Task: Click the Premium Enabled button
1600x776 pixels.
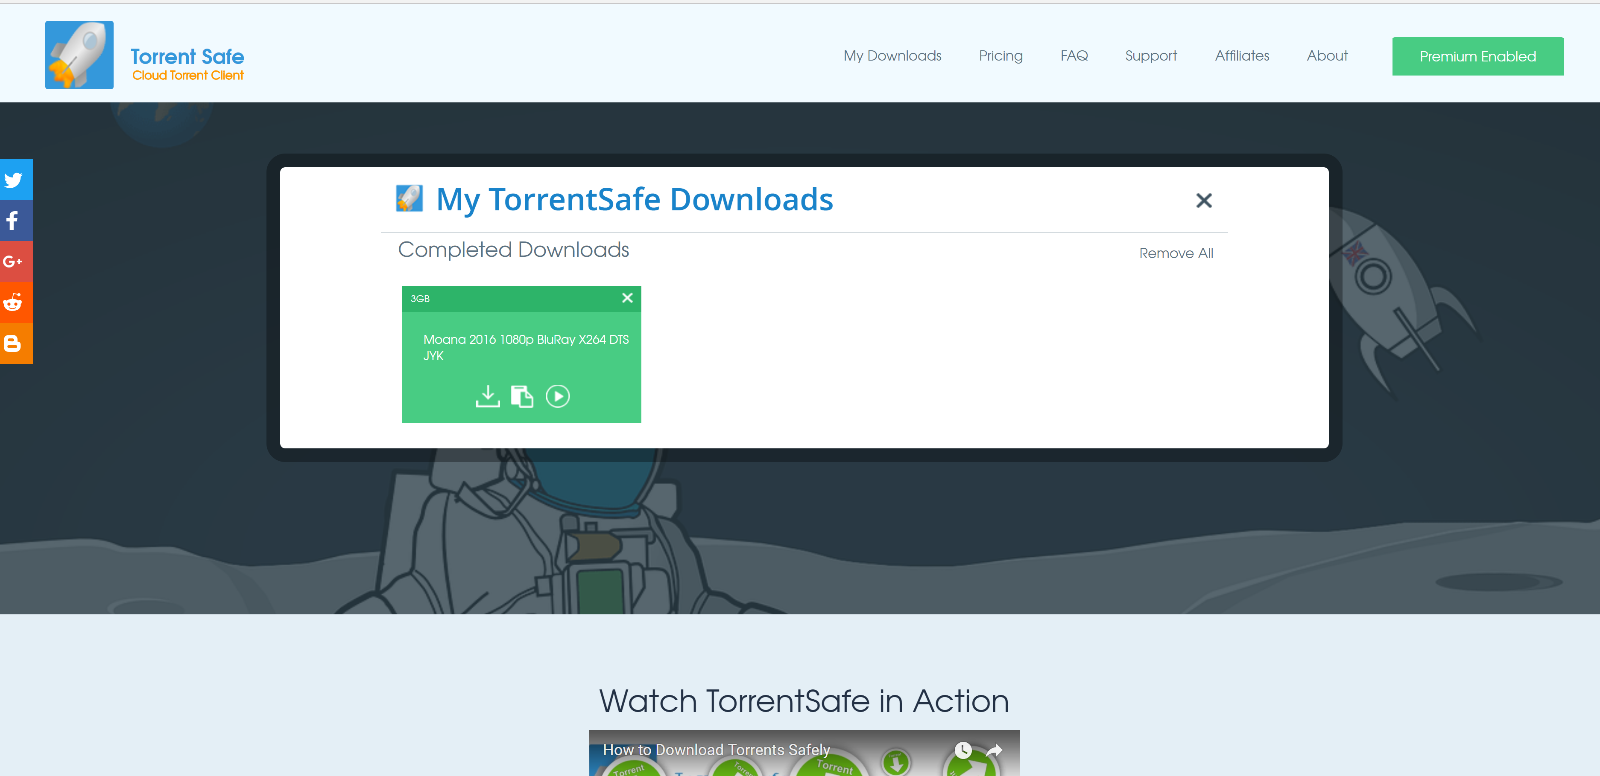Action: 1478,56
